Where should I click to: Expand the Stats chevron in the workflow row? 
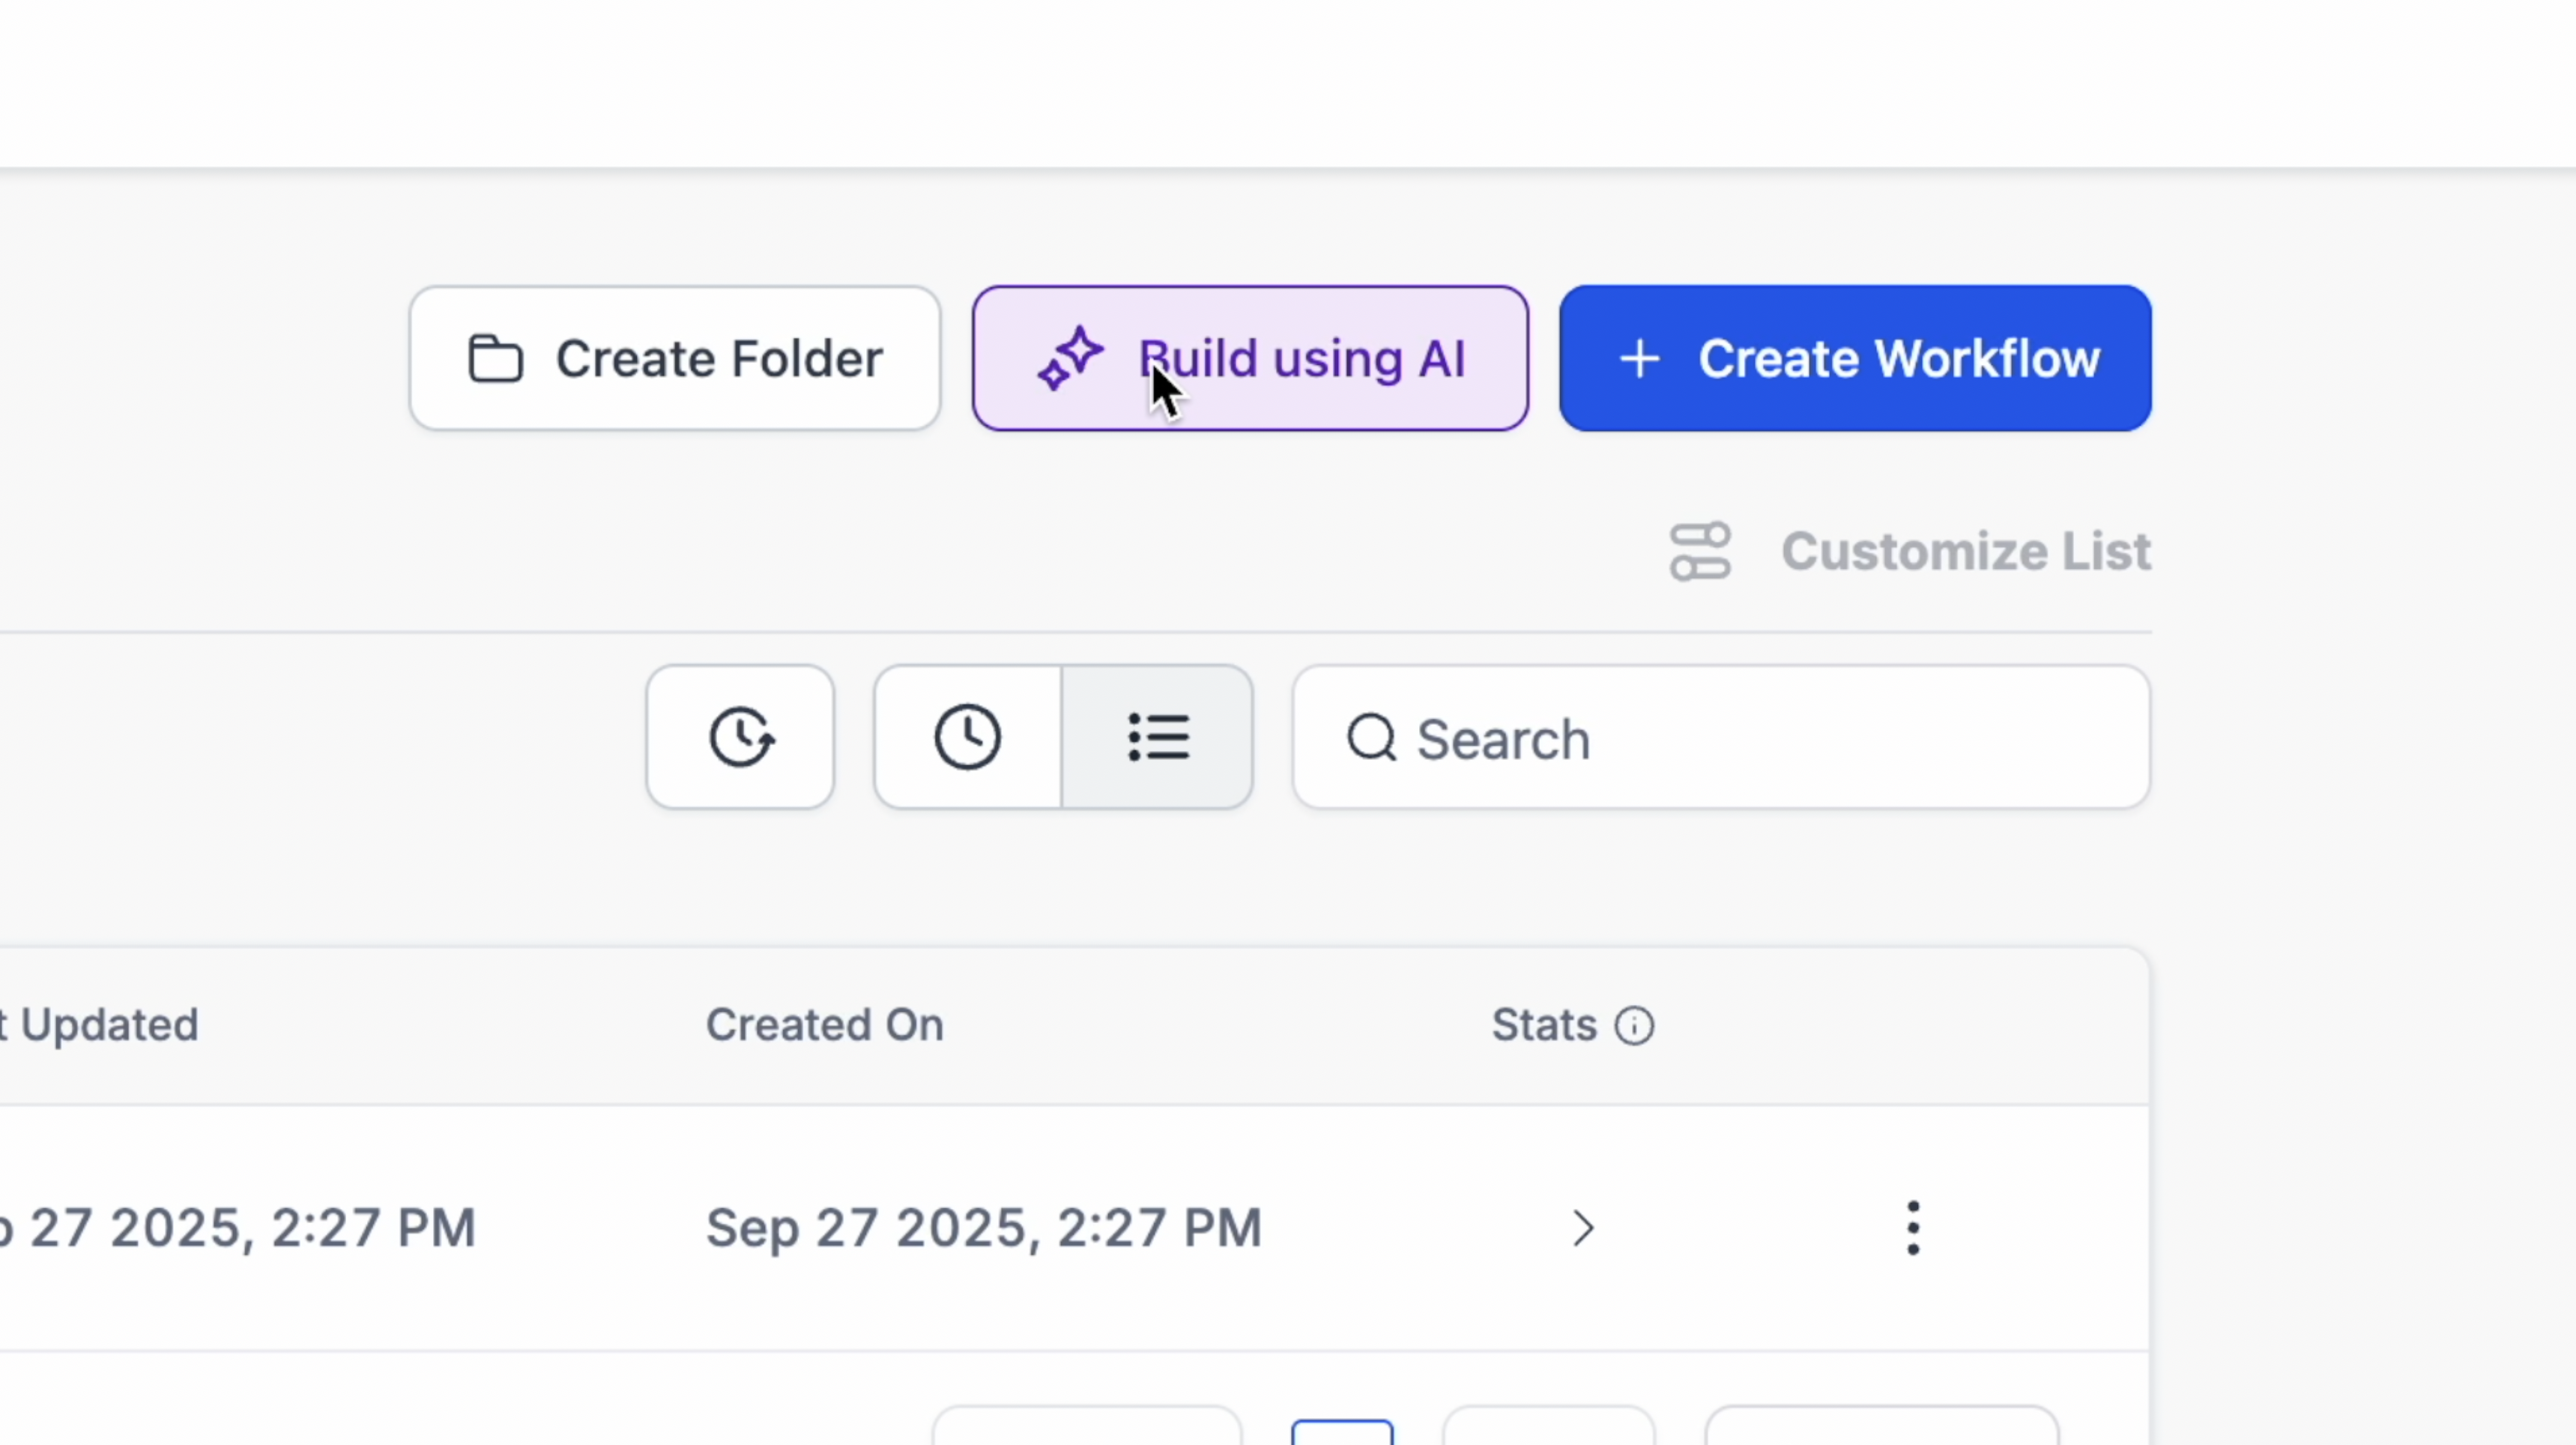point(1582,1228)
